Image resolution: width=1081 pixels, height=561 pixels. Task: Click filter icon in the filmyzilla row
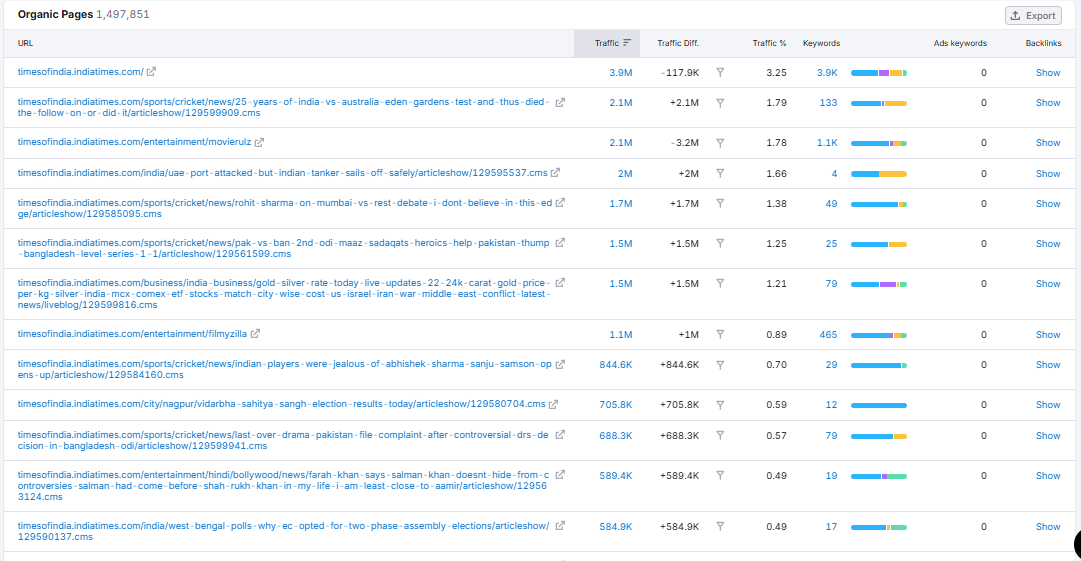(720, 334)
